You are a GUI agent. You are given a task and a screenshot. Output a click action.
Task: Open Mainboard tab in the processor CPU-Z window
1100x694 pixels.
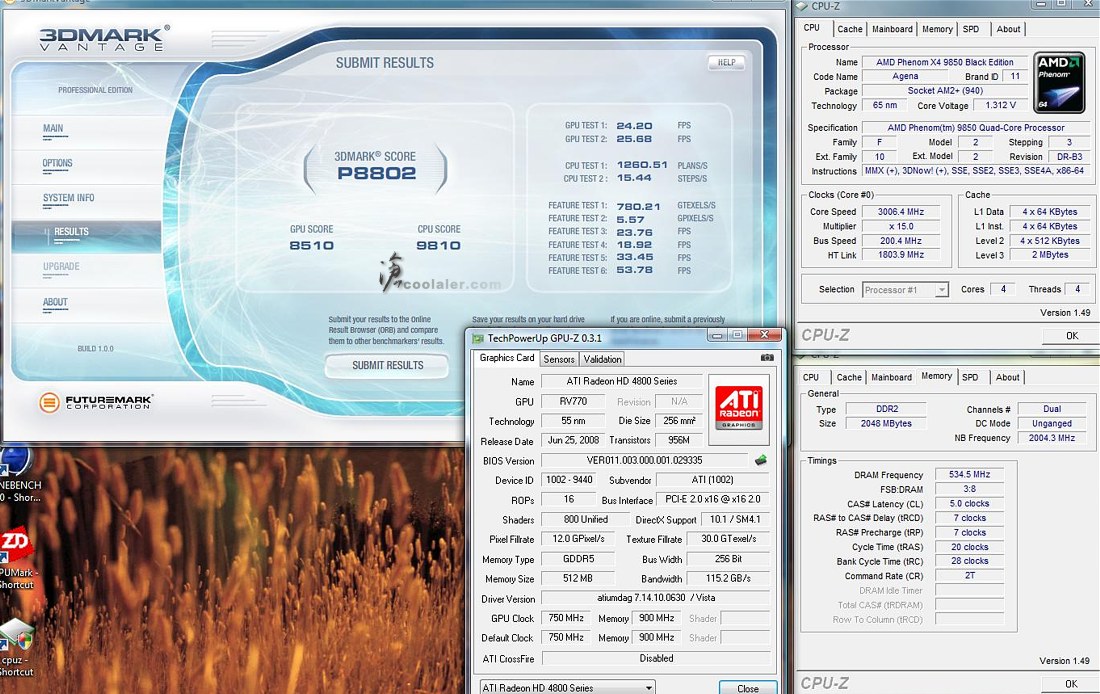click(892, 29)
